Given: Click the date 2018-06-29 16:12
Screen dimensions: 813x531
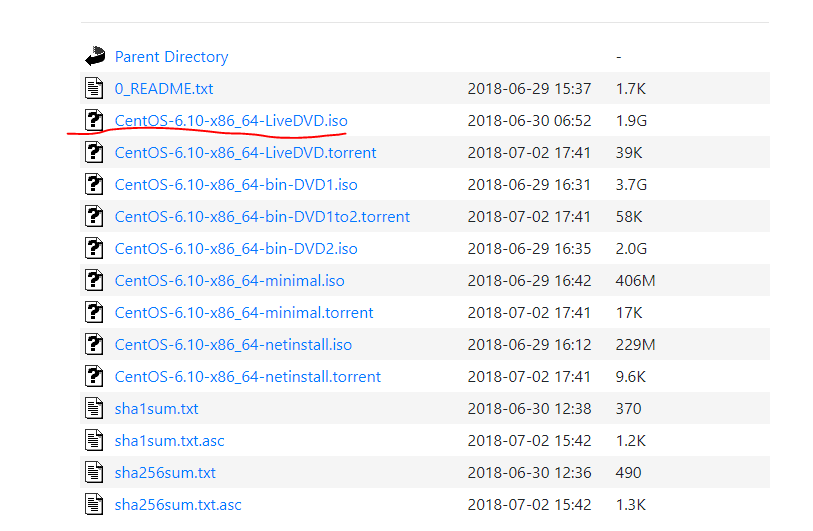Looking at the screenshot, I should [529, 345].
